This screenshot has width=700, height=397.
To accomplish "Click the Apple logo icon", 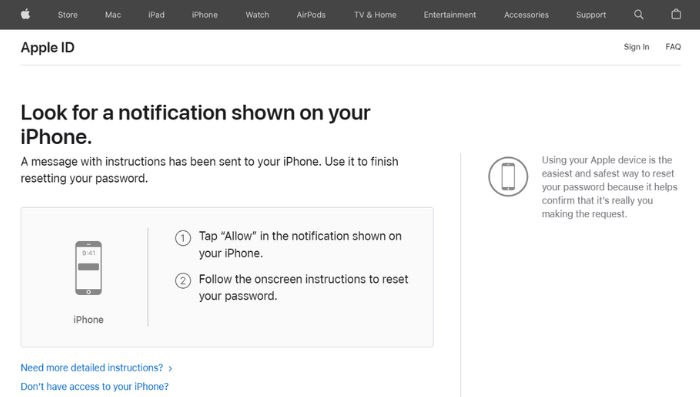I will coord(25,14).
